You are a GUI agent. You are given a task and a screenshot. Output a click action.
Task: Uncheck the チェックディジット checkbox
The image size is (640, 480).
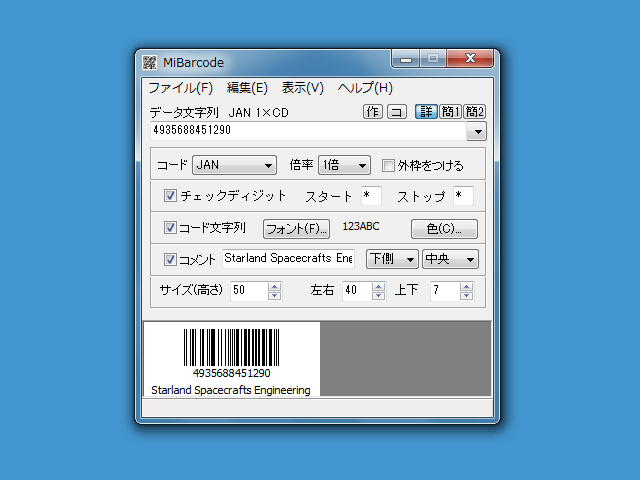click(170, 196)
